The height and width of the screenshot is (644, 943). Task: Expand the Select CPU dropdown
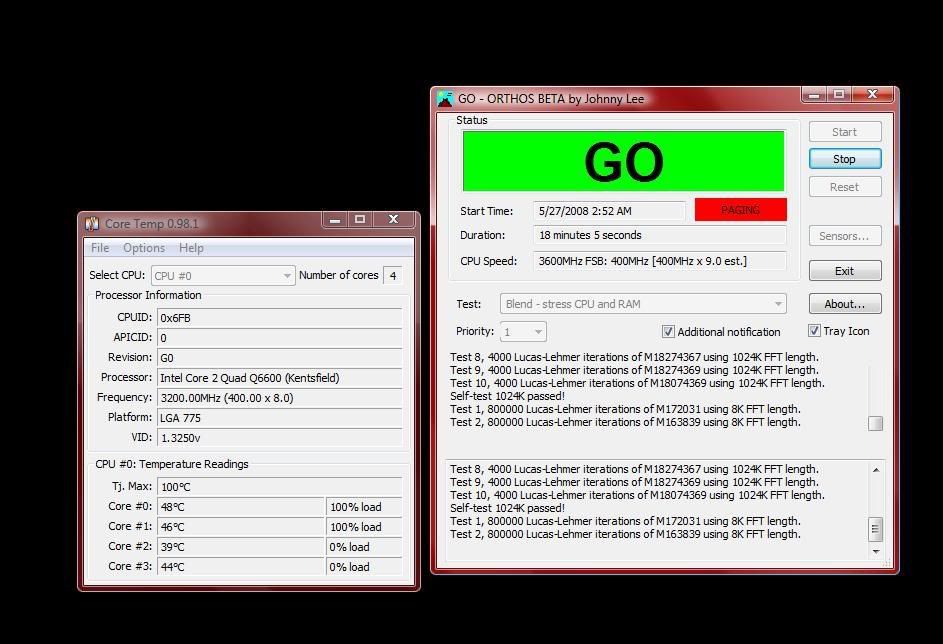pos(223,275)
